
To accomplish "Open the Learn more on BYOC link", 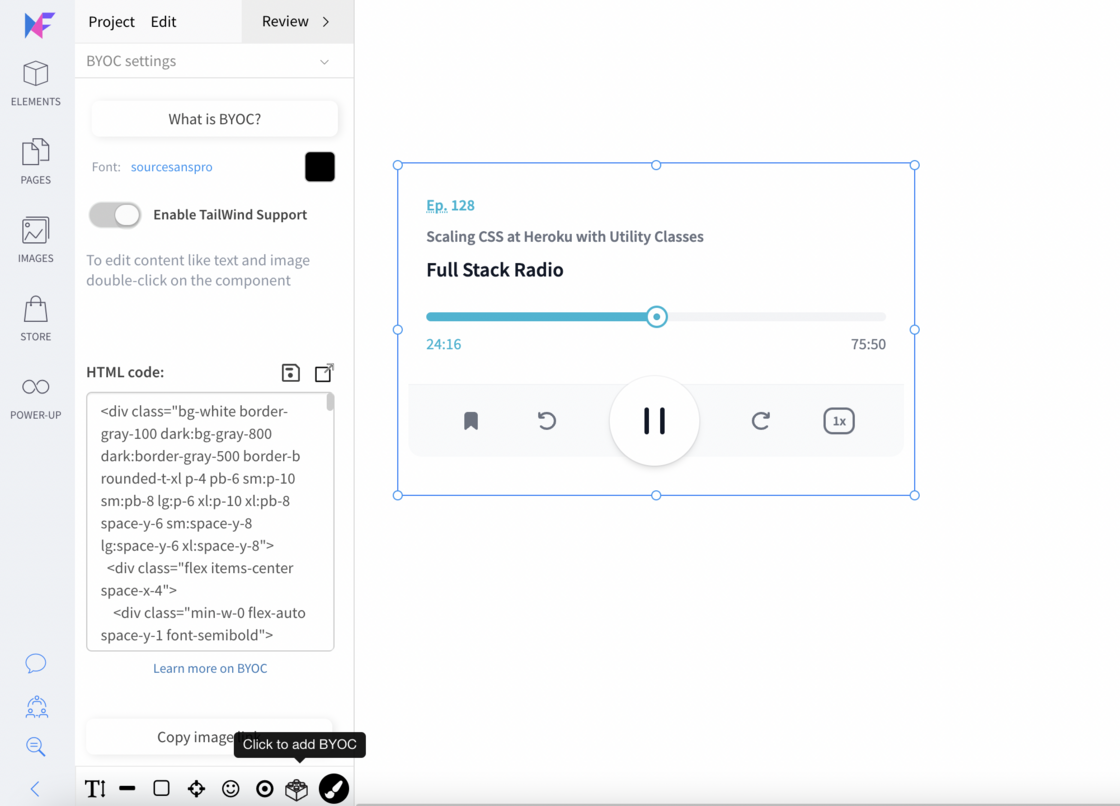I will tap(210, 668).
